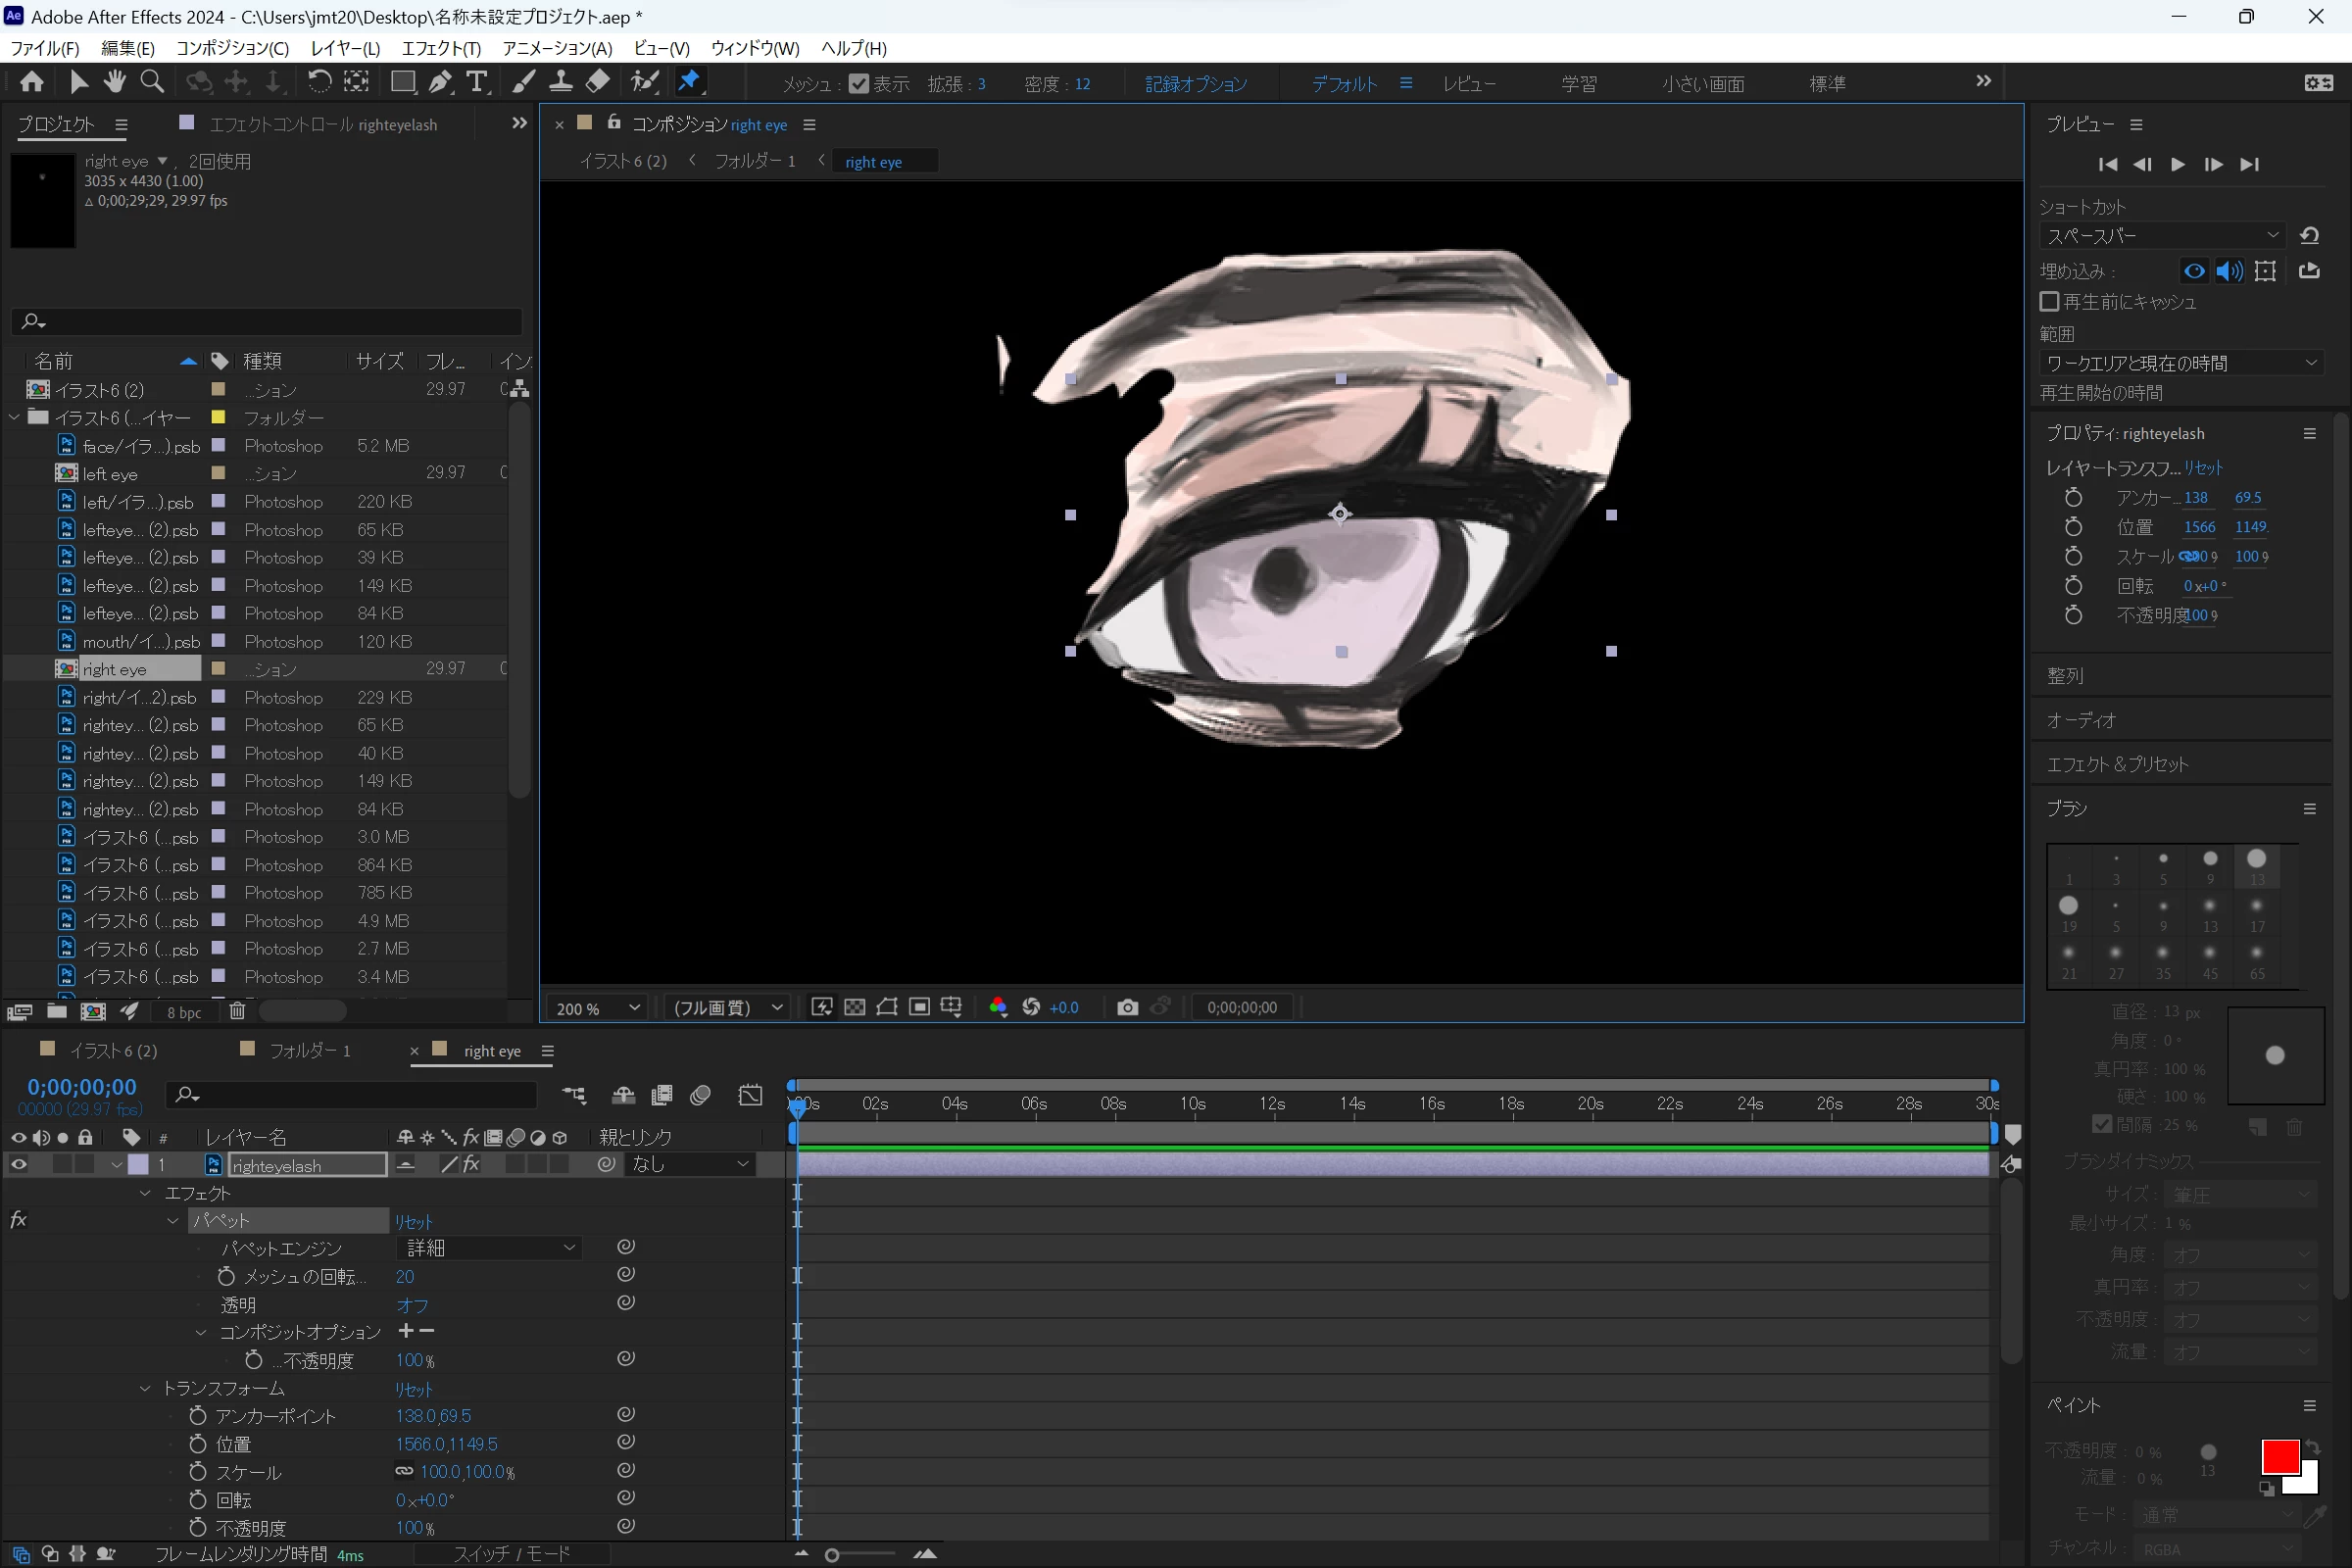Hide the righteyelash layer with eye icon

pos(18,1164)
